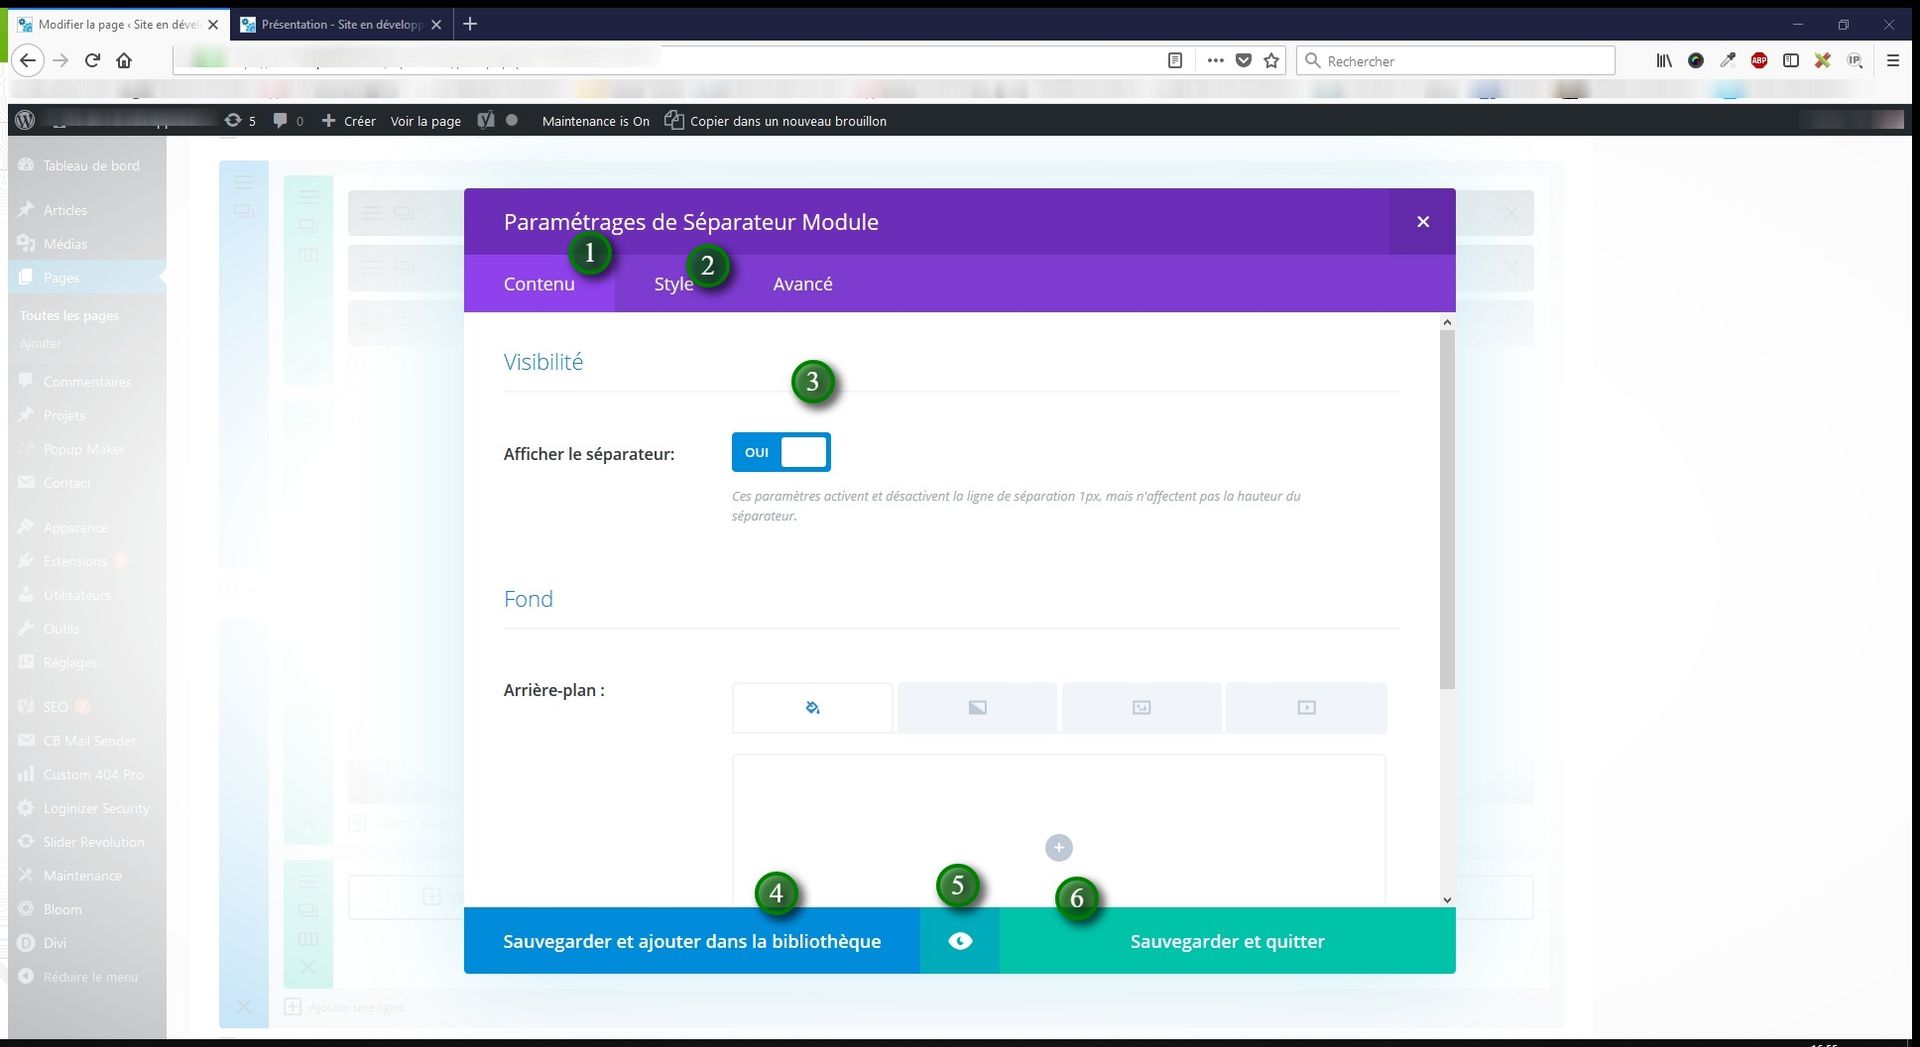Click Sauvegarder et quitter
This screenshot has width=1920, height=1047.
click(1227, 941)
